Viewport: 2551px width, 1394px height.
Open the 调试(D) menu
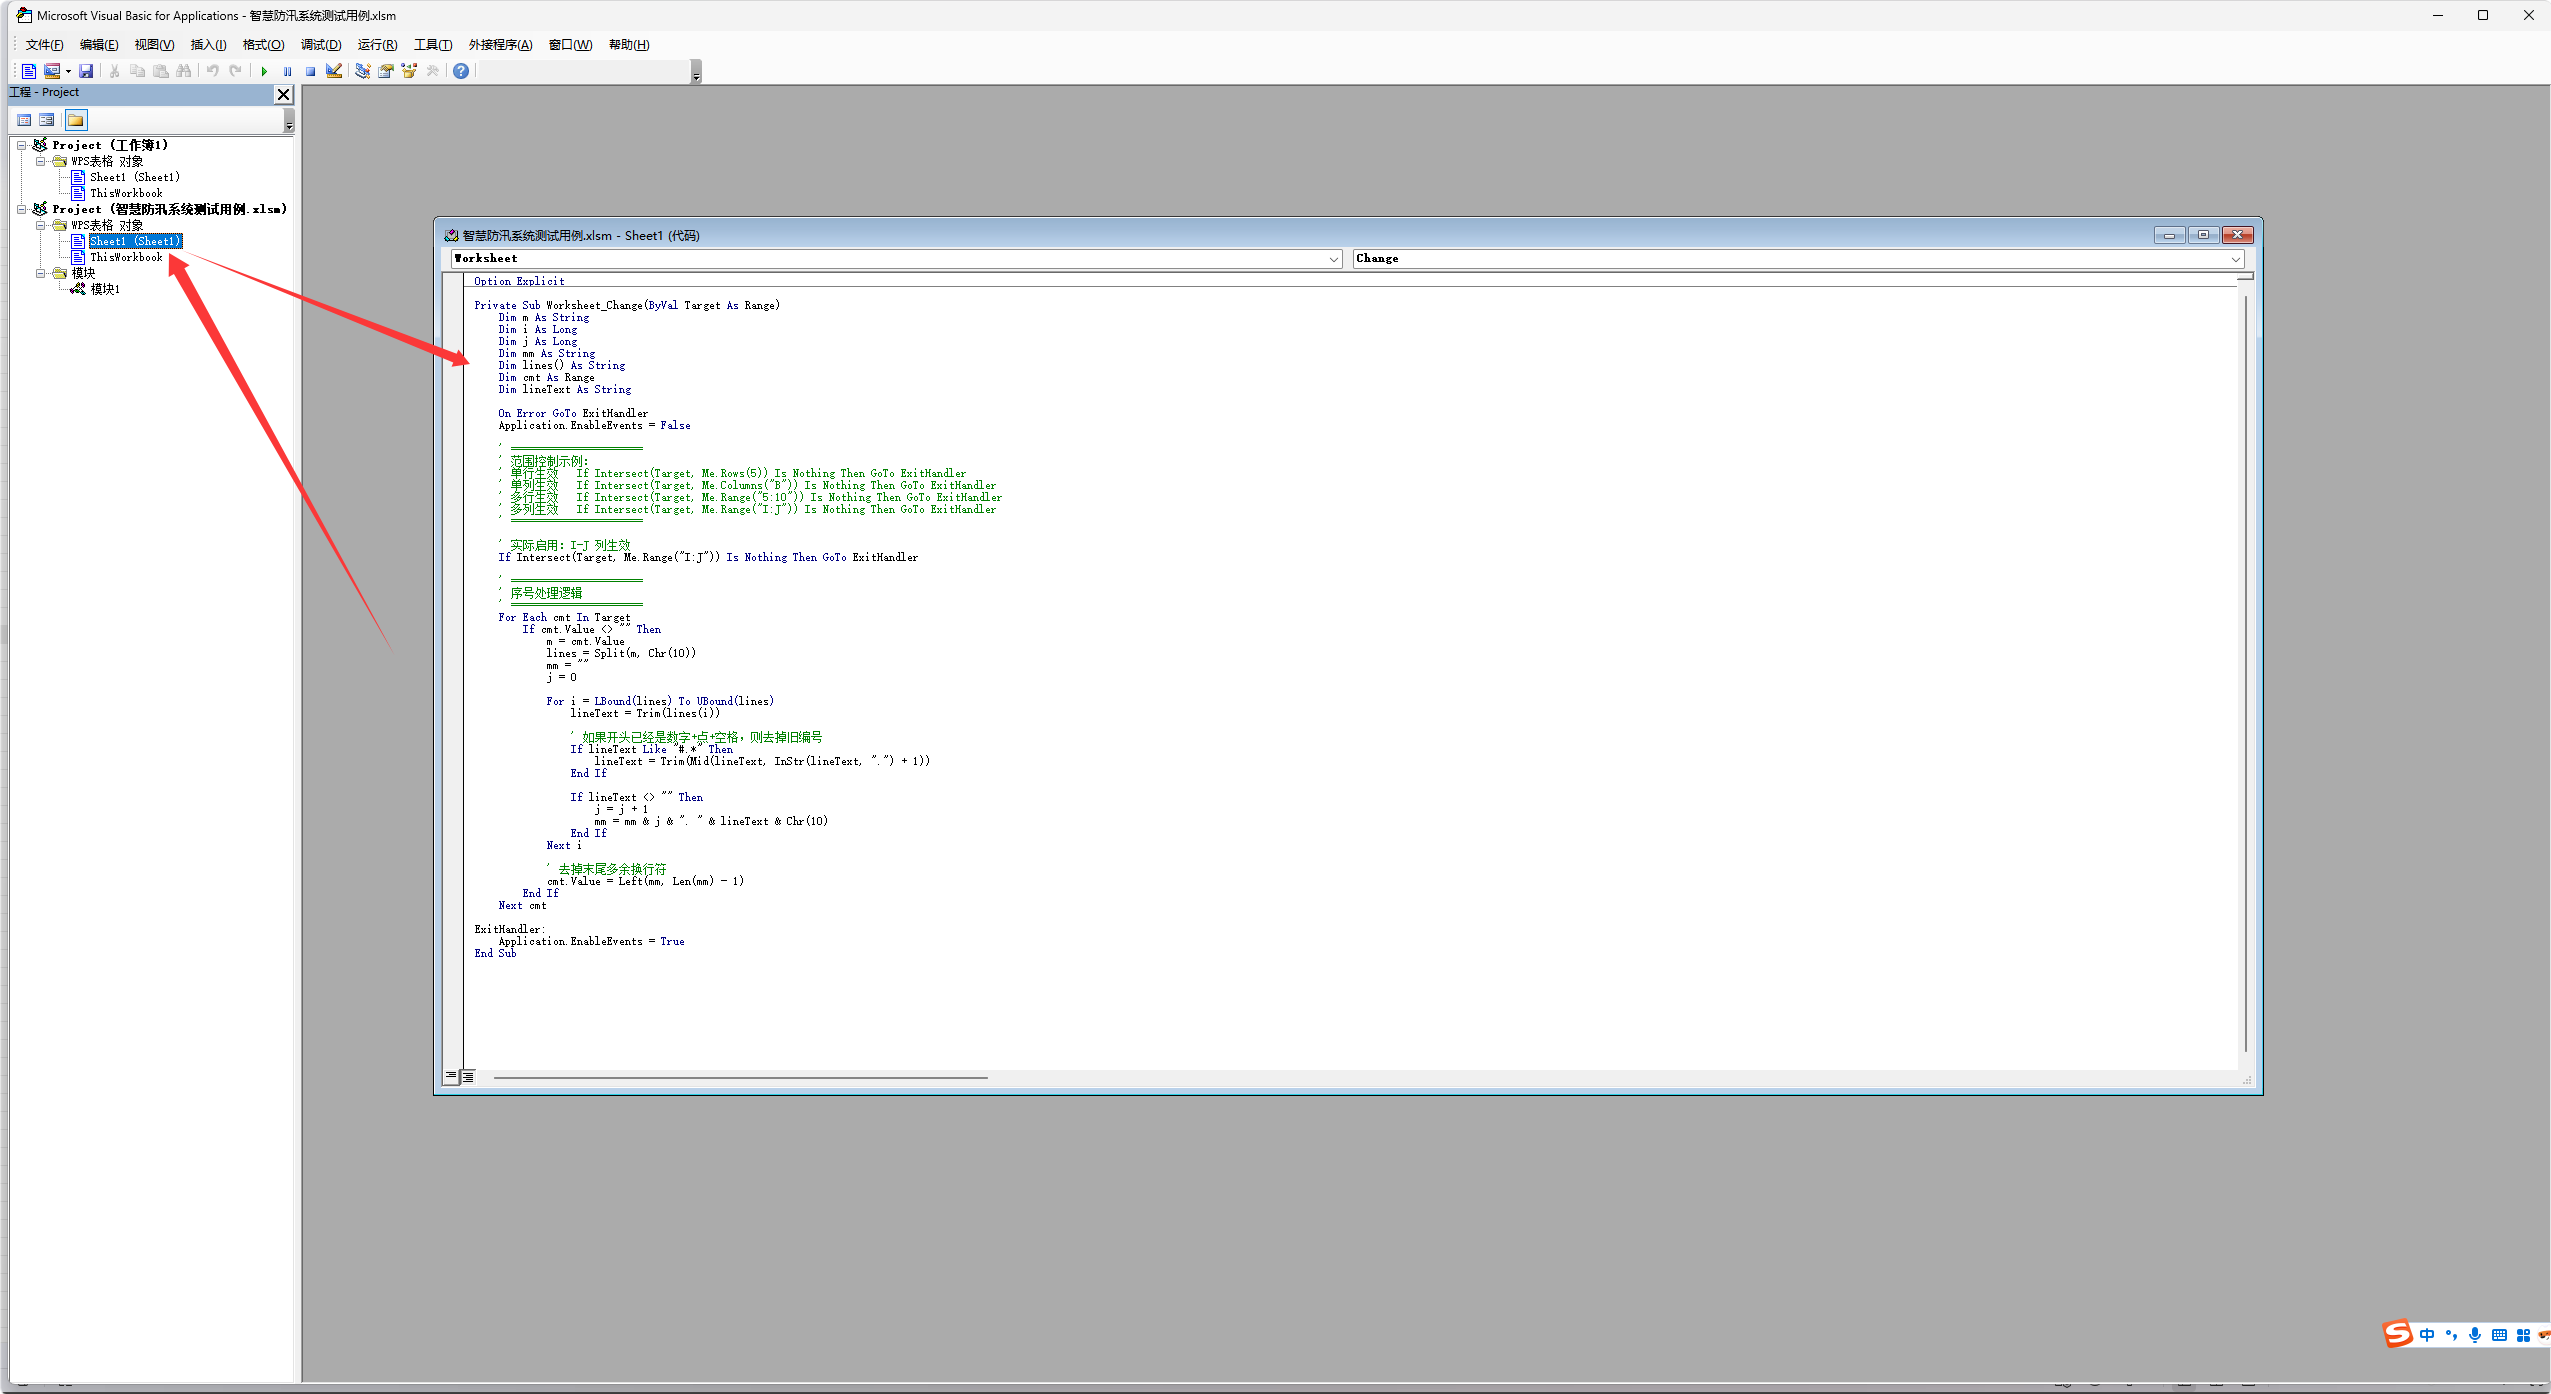click(x=320, y=45)
